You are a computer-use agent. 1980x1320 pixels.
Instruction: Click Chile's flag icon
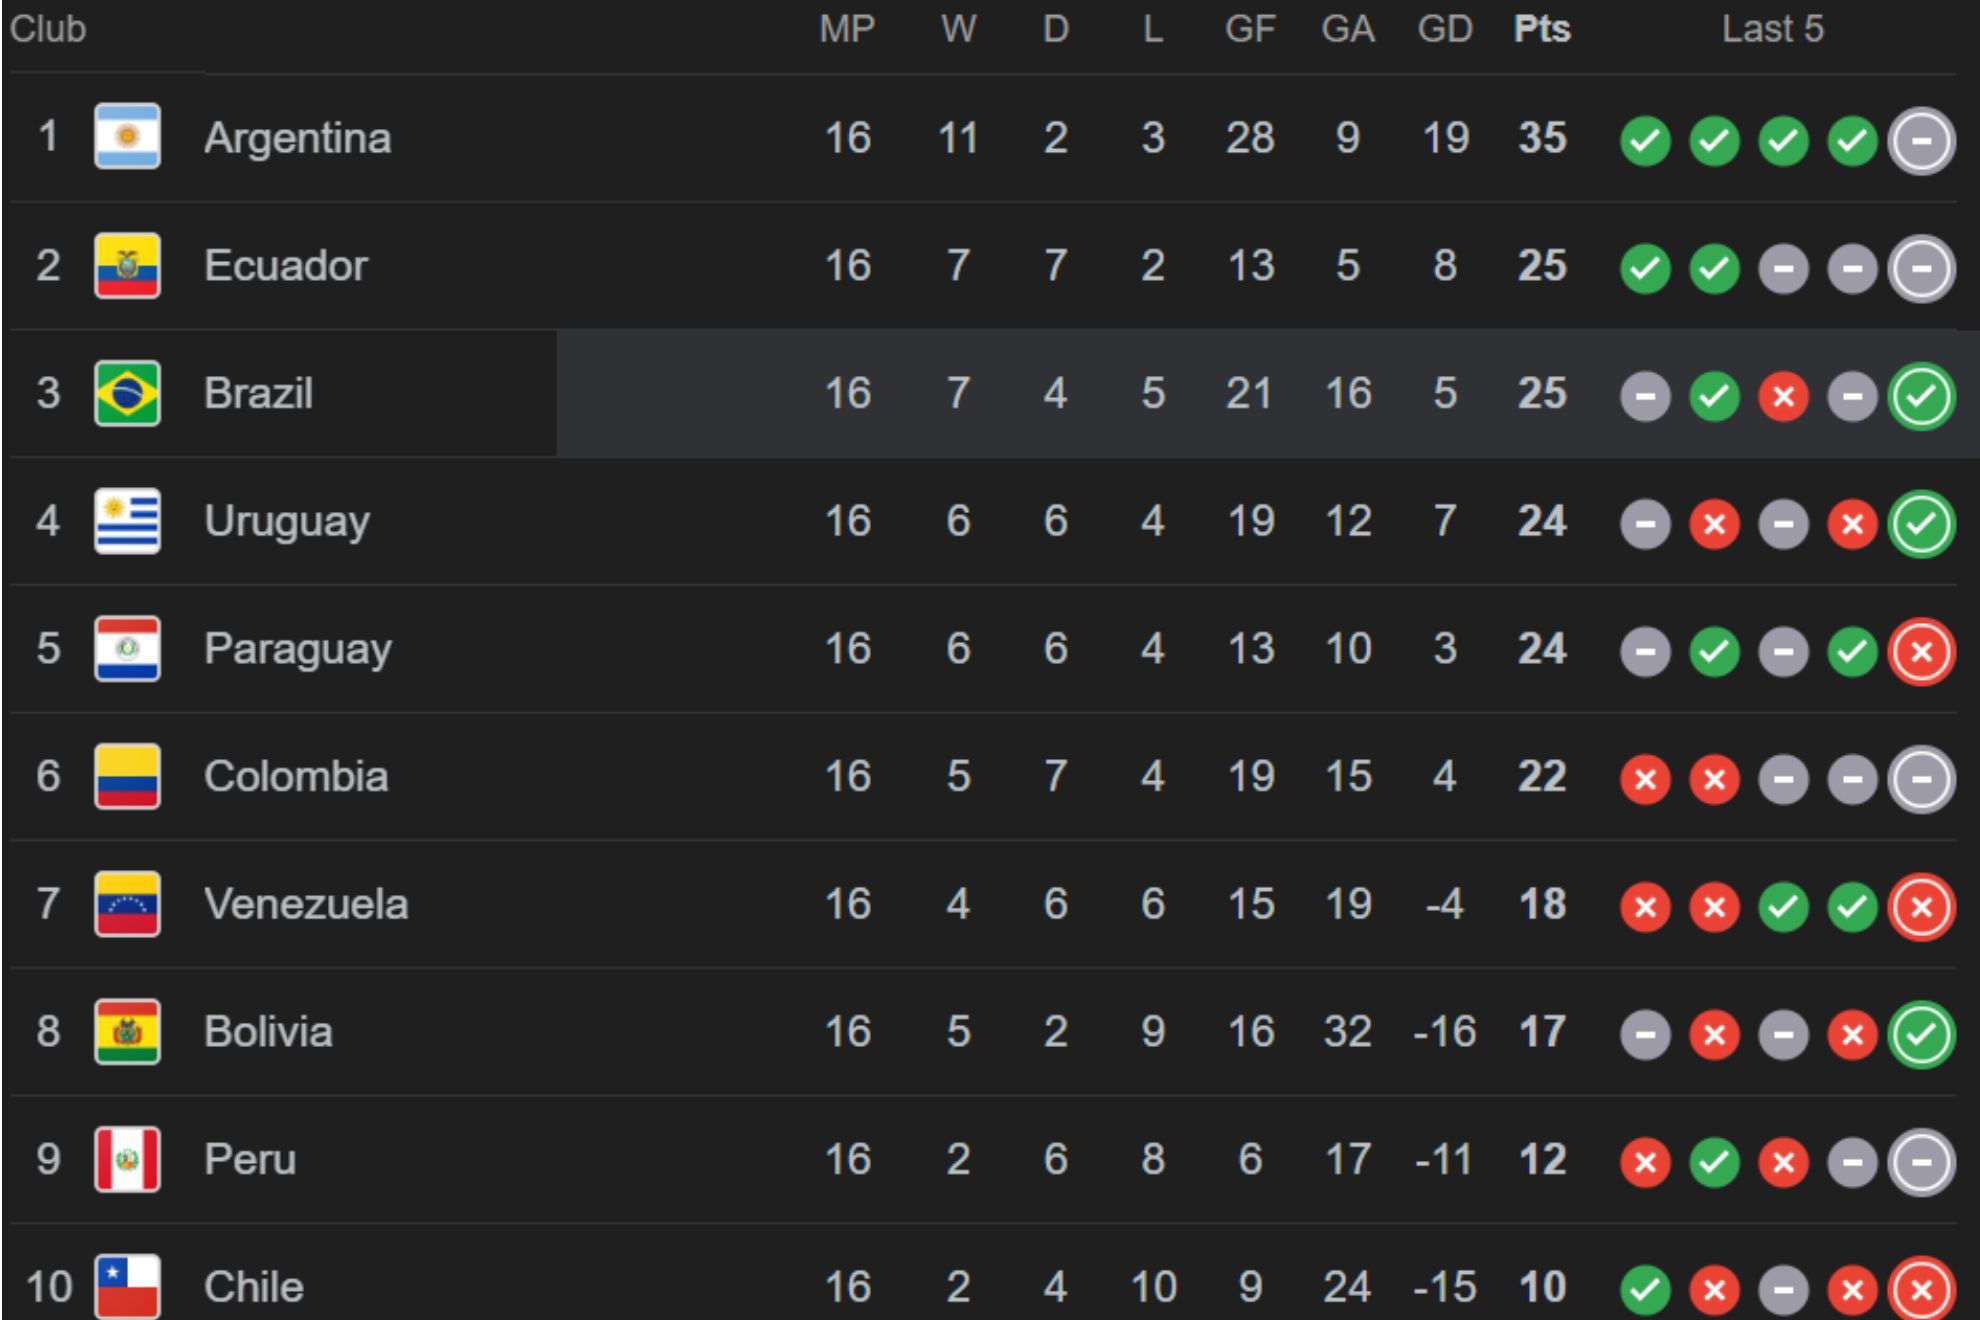(127, 1287)
